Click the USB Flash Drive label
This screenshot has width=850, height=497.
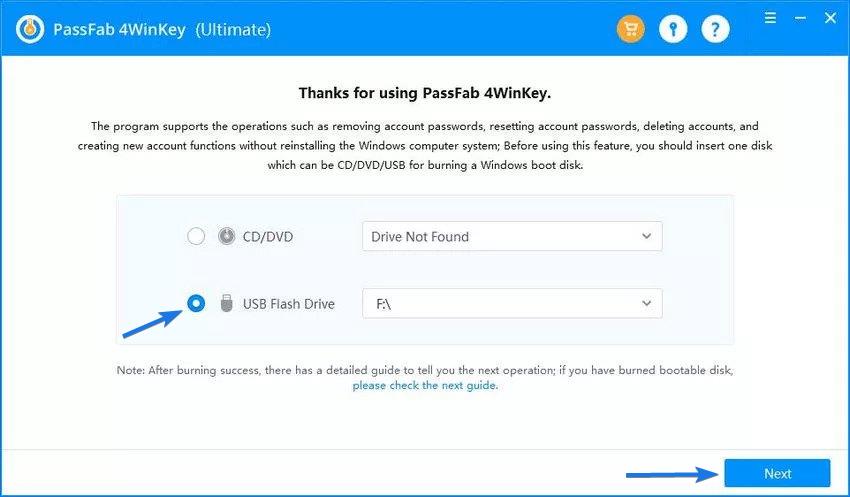pos(288,304)
